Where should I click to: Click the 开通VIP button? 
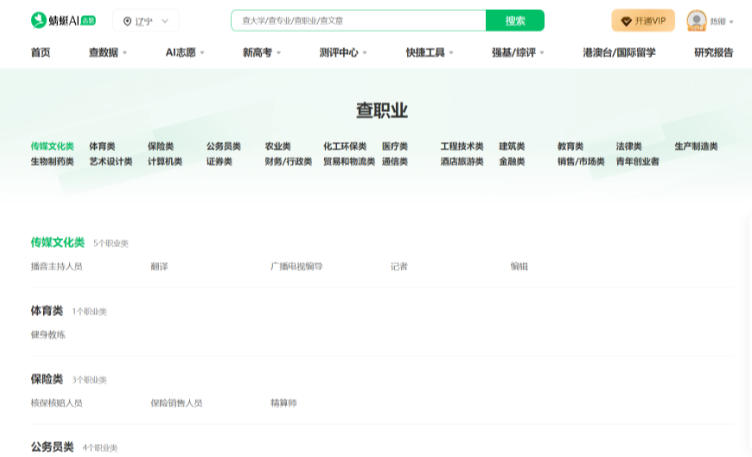643,21
